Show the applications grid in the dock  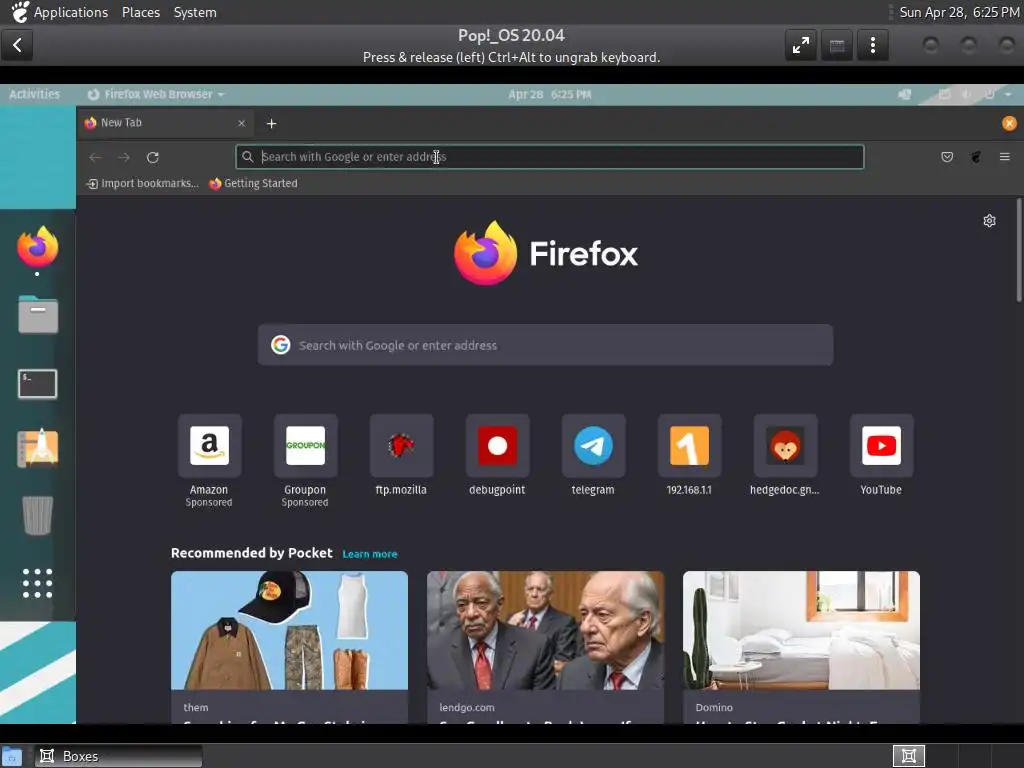(37, 583)
